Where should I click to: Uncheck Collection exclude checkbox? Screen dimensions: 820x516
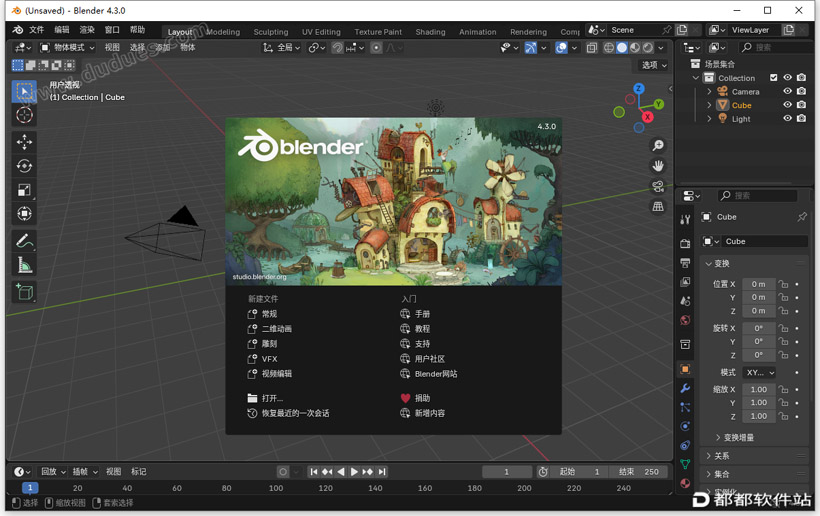[773, 77]
